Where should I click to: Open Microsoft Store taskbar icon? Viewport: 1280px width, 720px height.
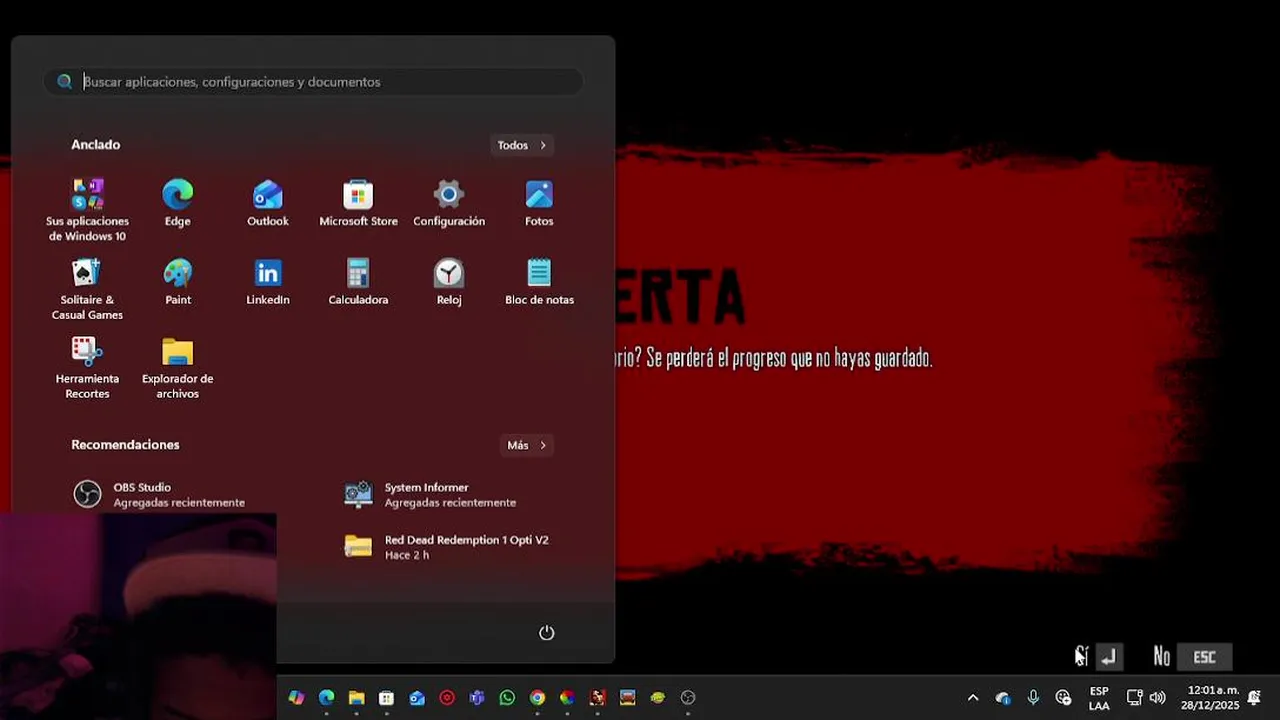click(386, 698)
